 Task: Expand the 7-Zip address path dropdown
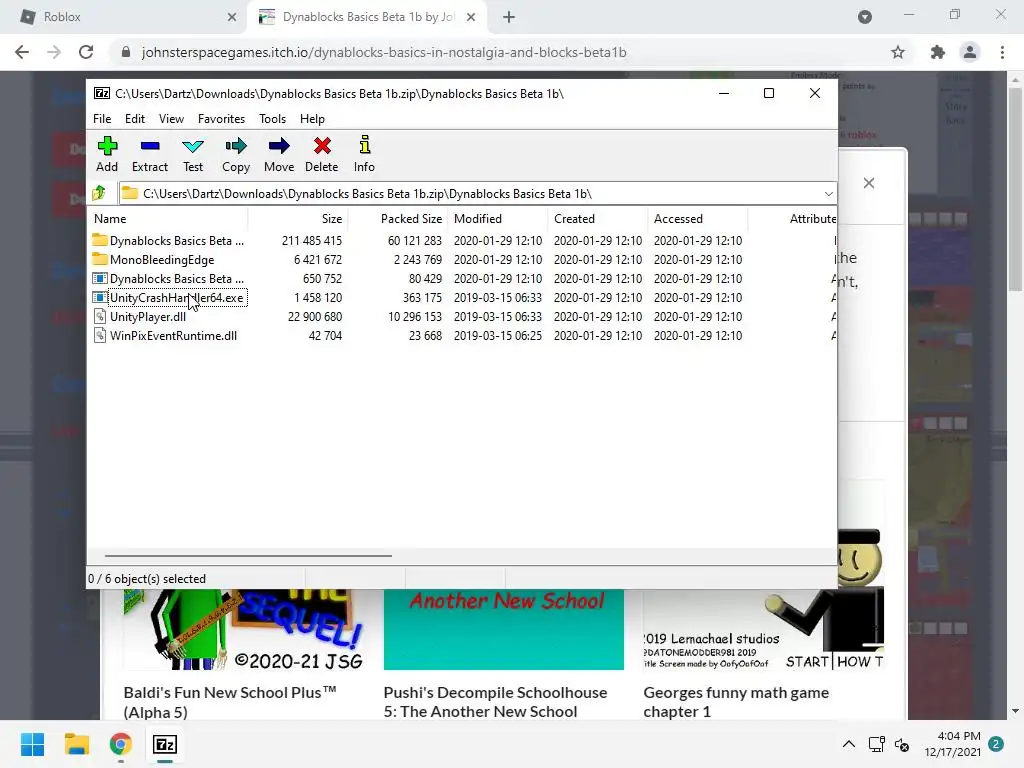pos(828,194)
